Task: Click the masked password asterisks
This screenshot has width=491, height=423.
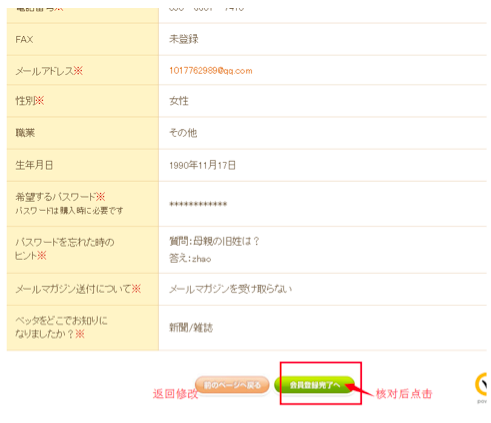Action: click(198, 204)
